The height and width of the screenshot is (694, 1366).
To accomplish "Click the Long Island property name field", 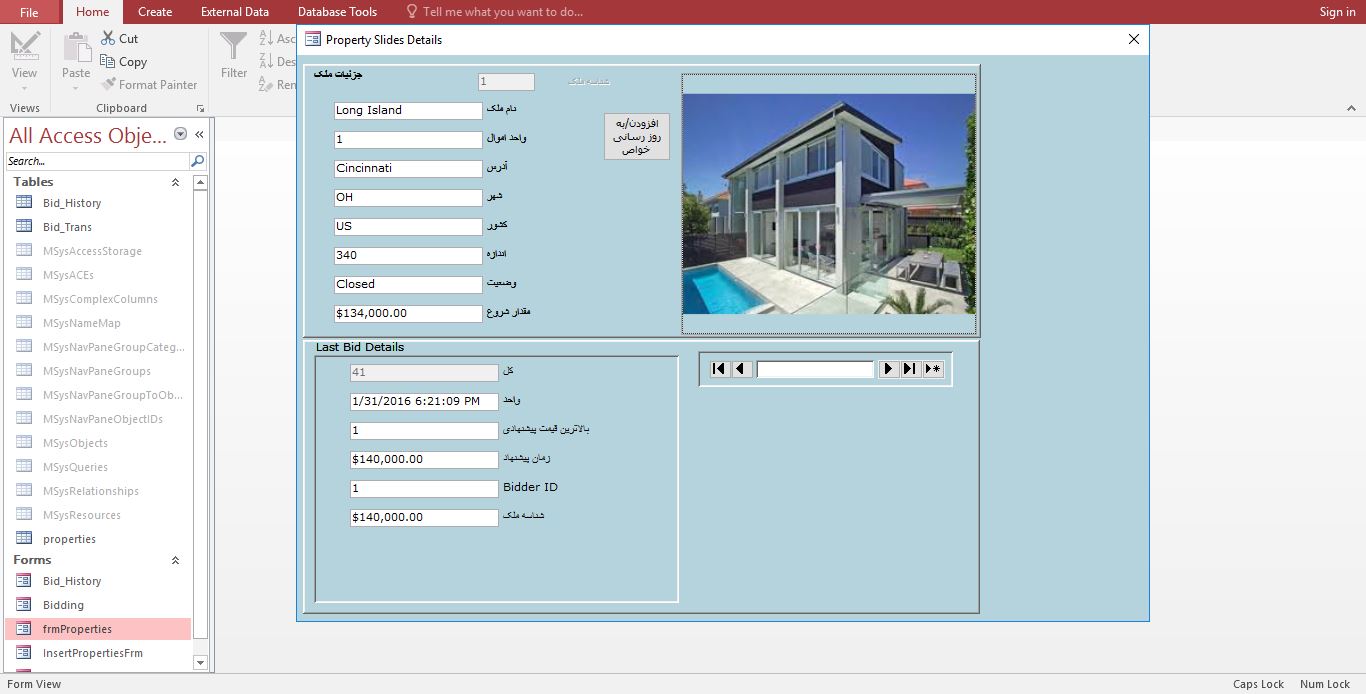I will point(408,111).
